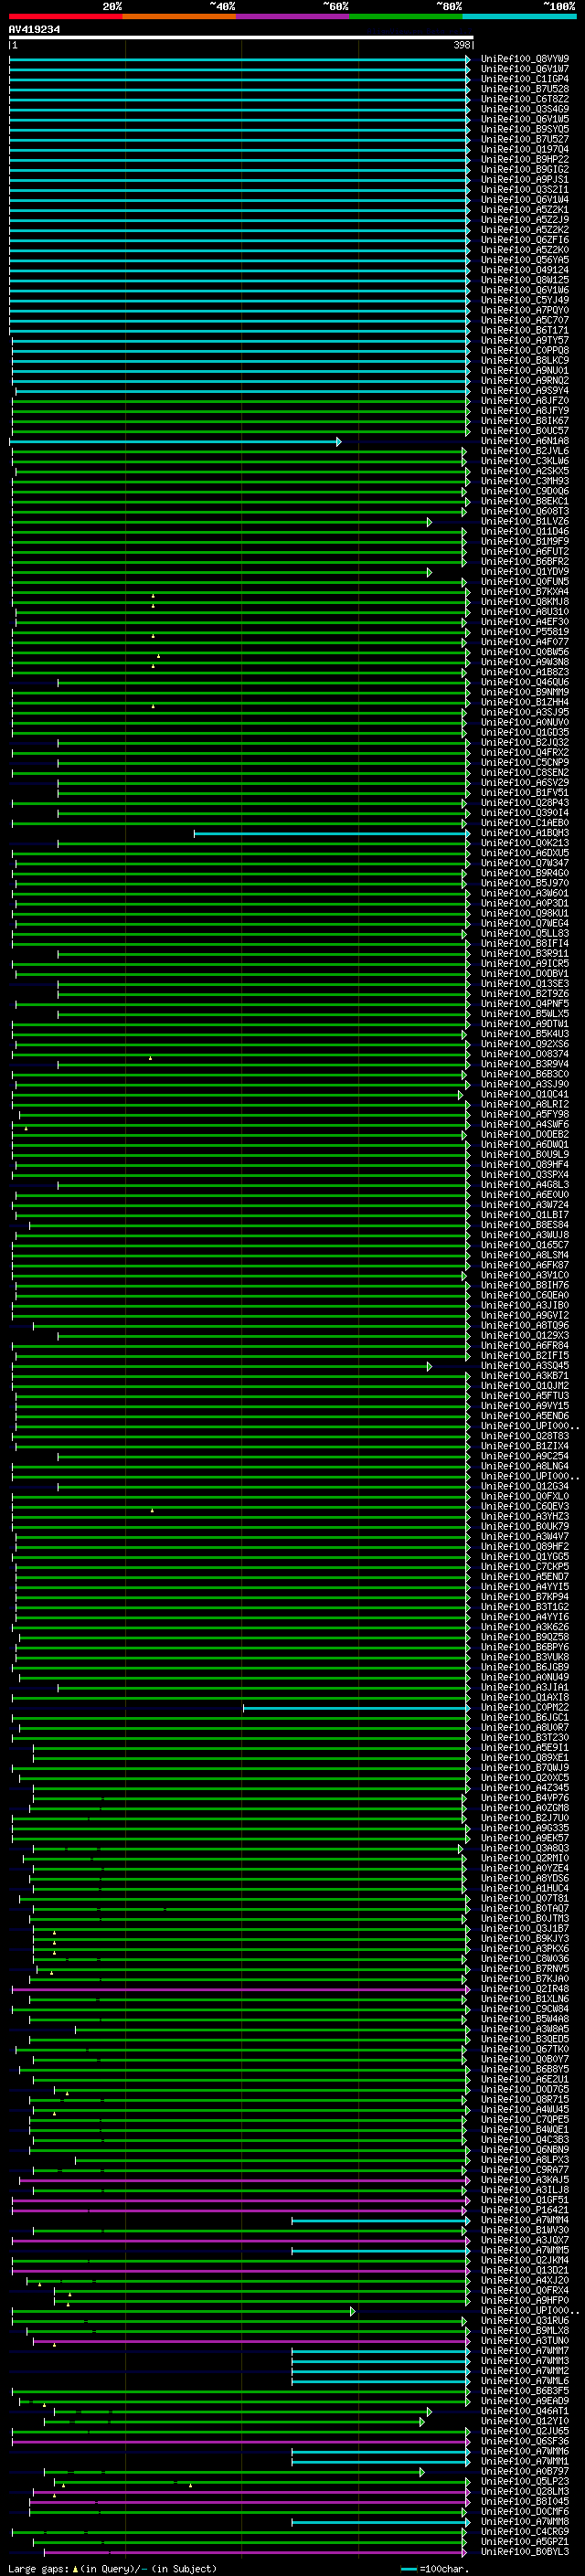
Task: Select the UniRef100_Q6ZFI6 label
Action: [x=525, y=240]
